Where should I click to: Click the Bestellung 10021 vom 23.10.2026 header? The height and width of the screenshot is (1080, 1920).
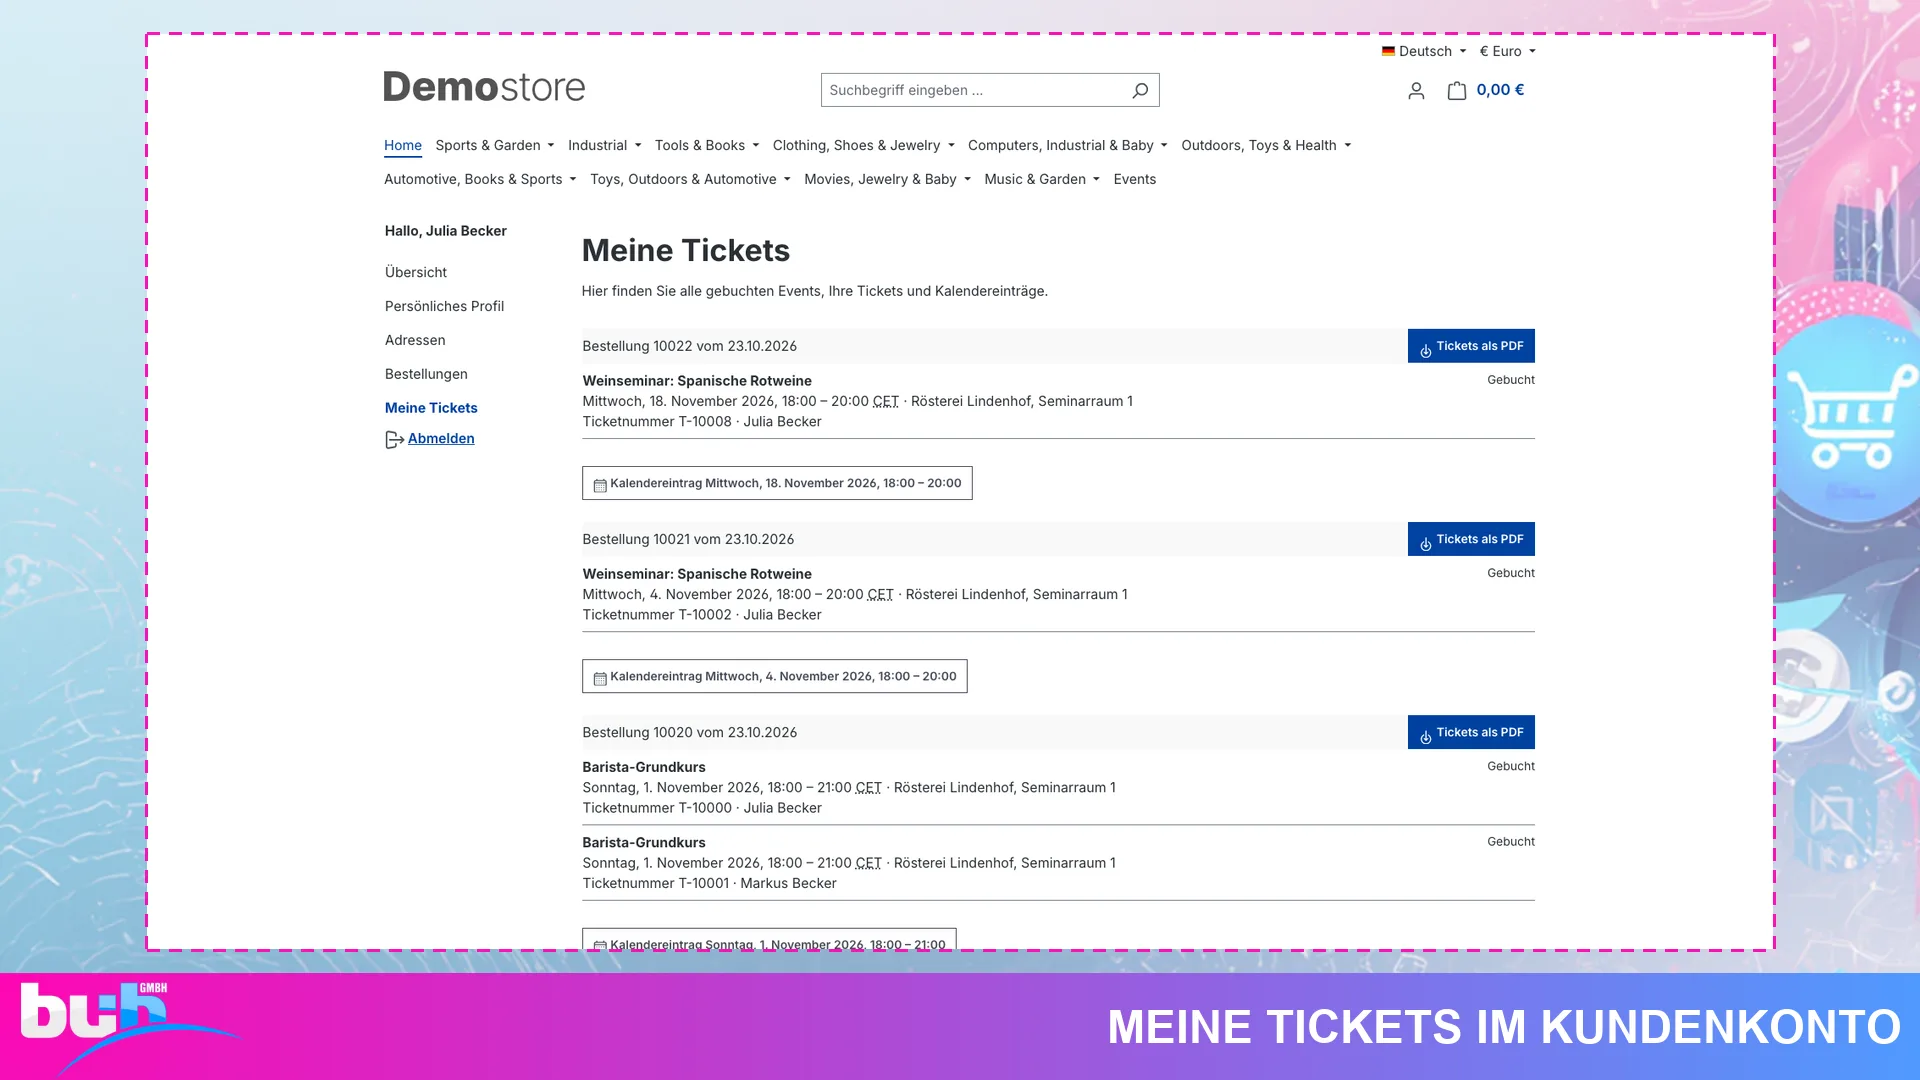point(688,539)
